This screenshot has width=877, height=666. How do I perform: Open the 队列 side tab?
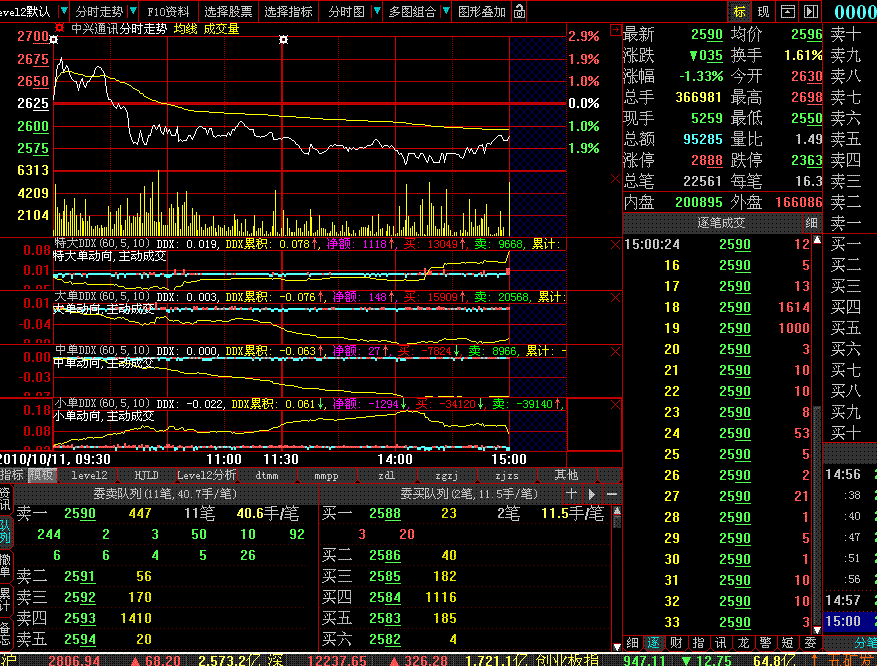(5, 532)
